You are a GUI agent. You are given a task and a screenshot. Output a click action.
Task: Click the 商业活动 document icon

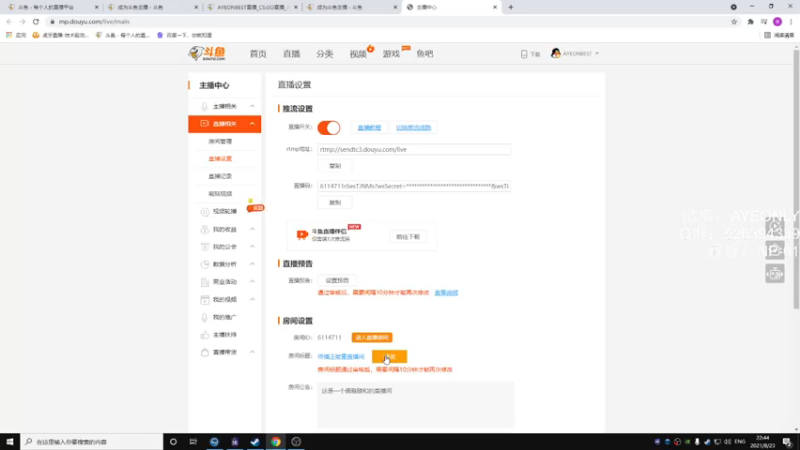[205, 282]
